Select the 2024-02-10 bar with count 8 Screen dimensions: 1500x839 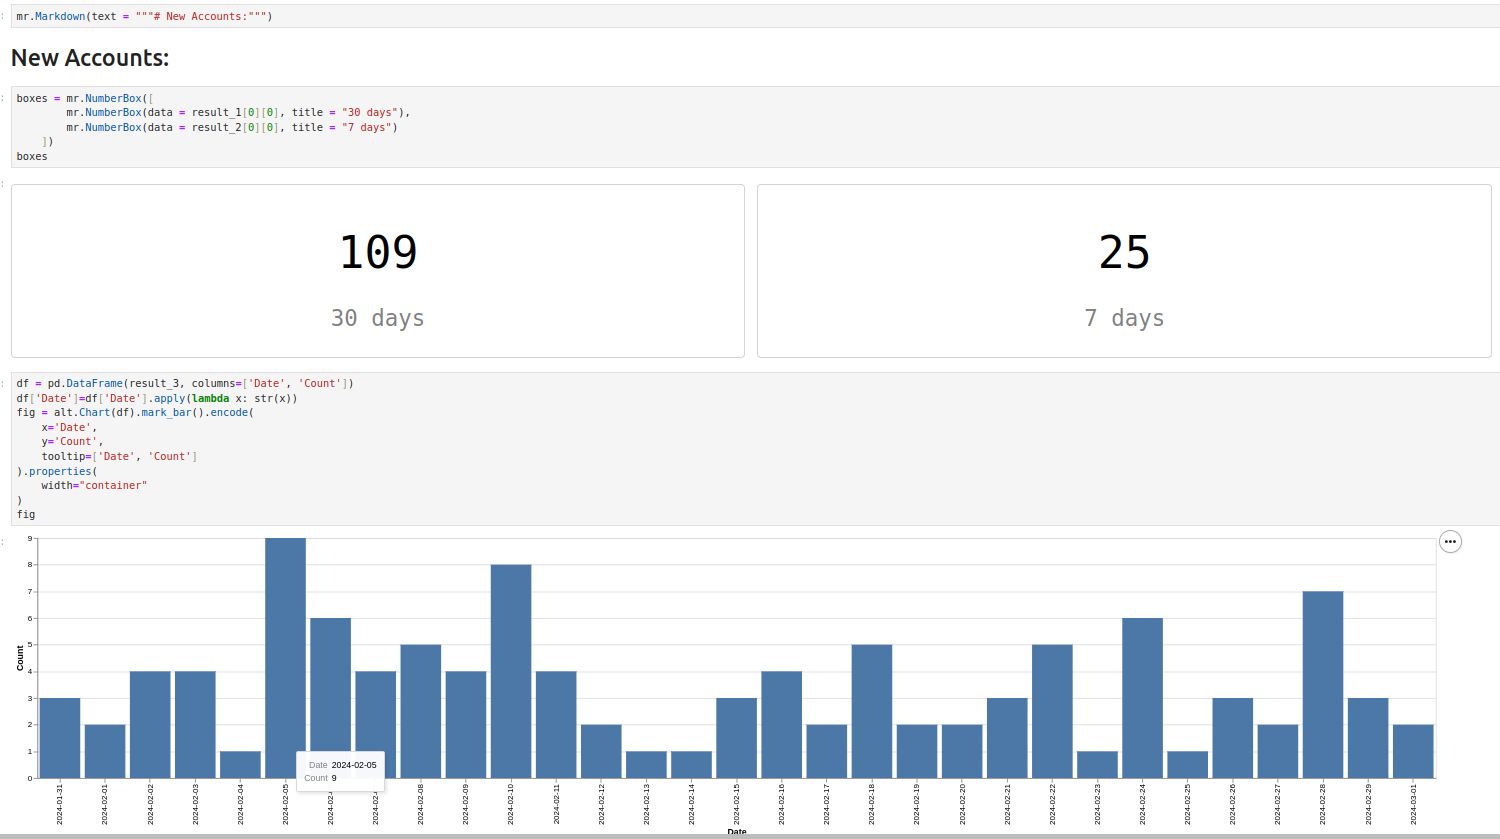click(511, 671)
